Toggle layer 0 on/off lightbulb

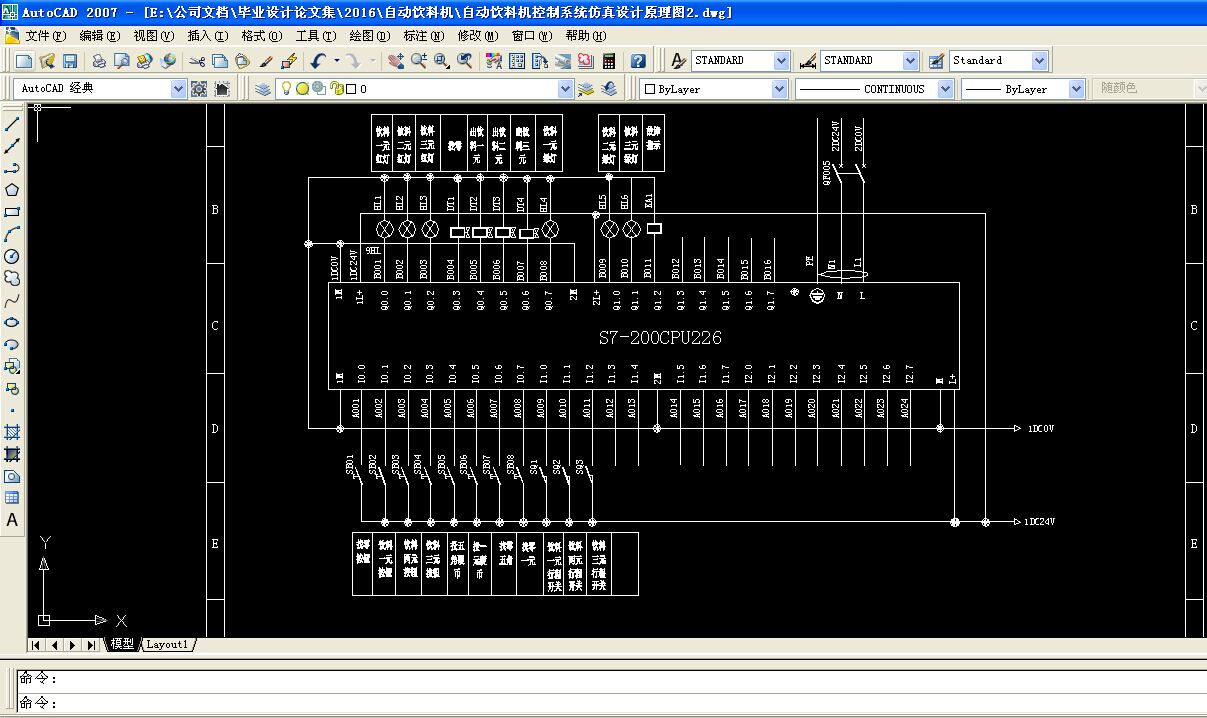click(x=286, y=89)
